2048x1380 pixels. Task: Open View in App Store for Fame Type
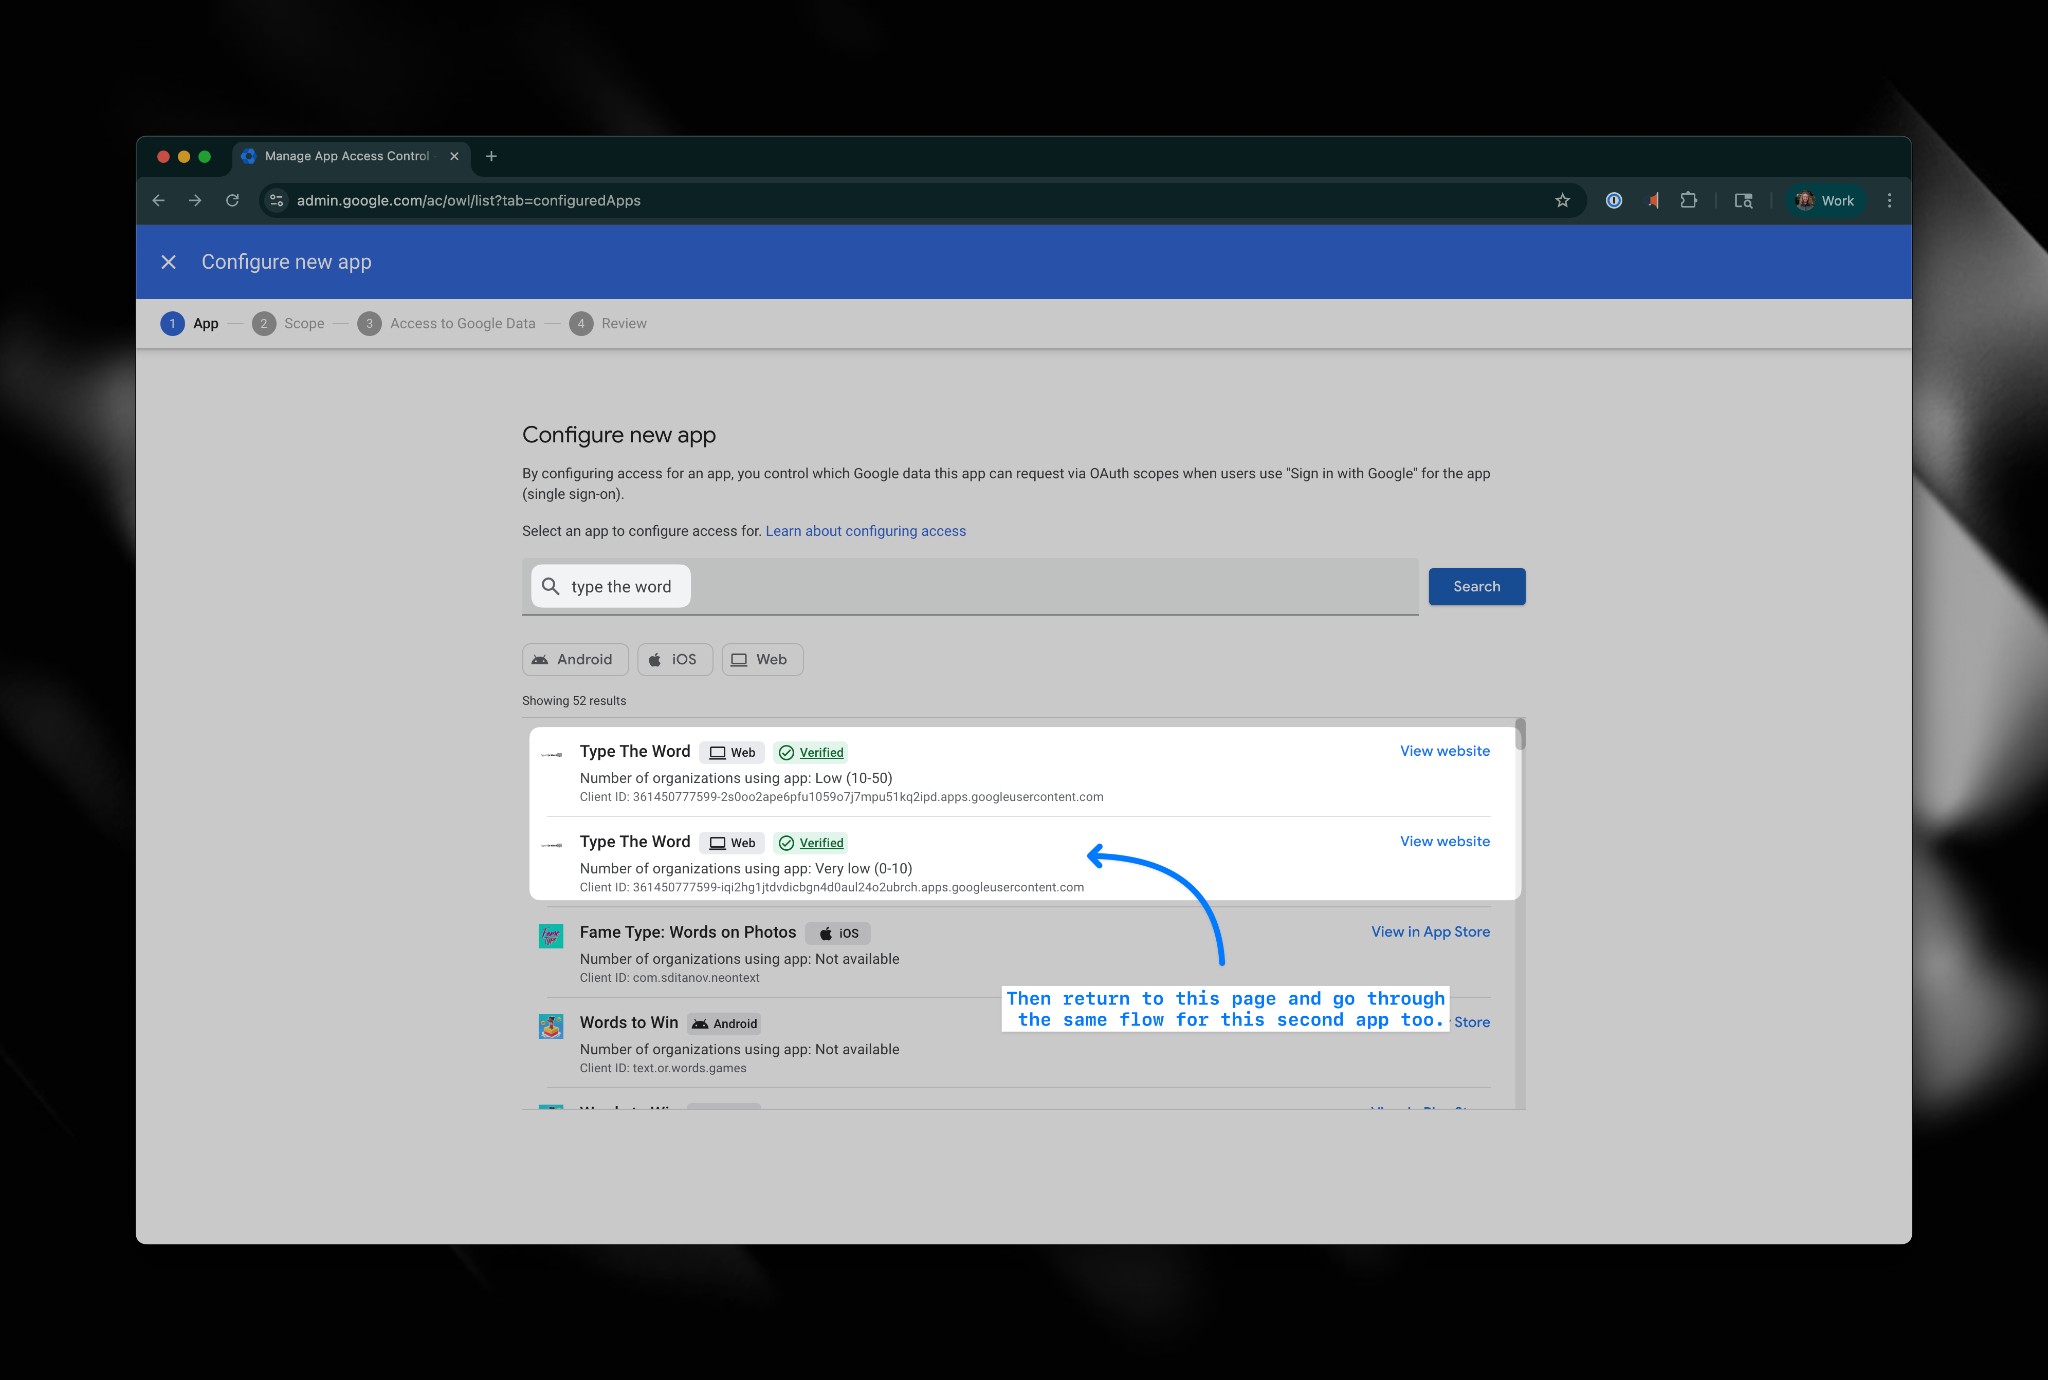(x=1431, y=931)
